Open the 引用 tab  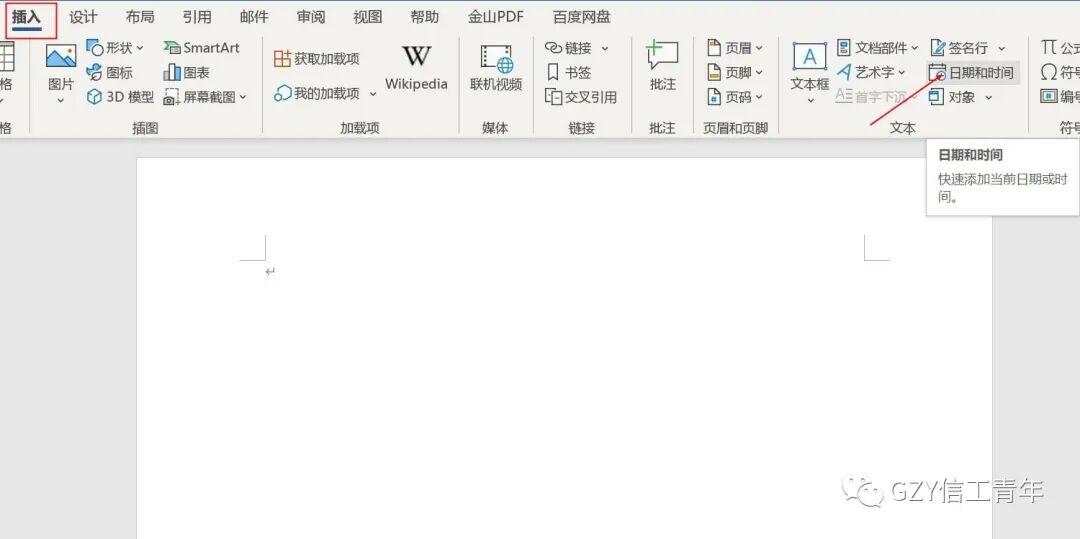click(197, 17)
